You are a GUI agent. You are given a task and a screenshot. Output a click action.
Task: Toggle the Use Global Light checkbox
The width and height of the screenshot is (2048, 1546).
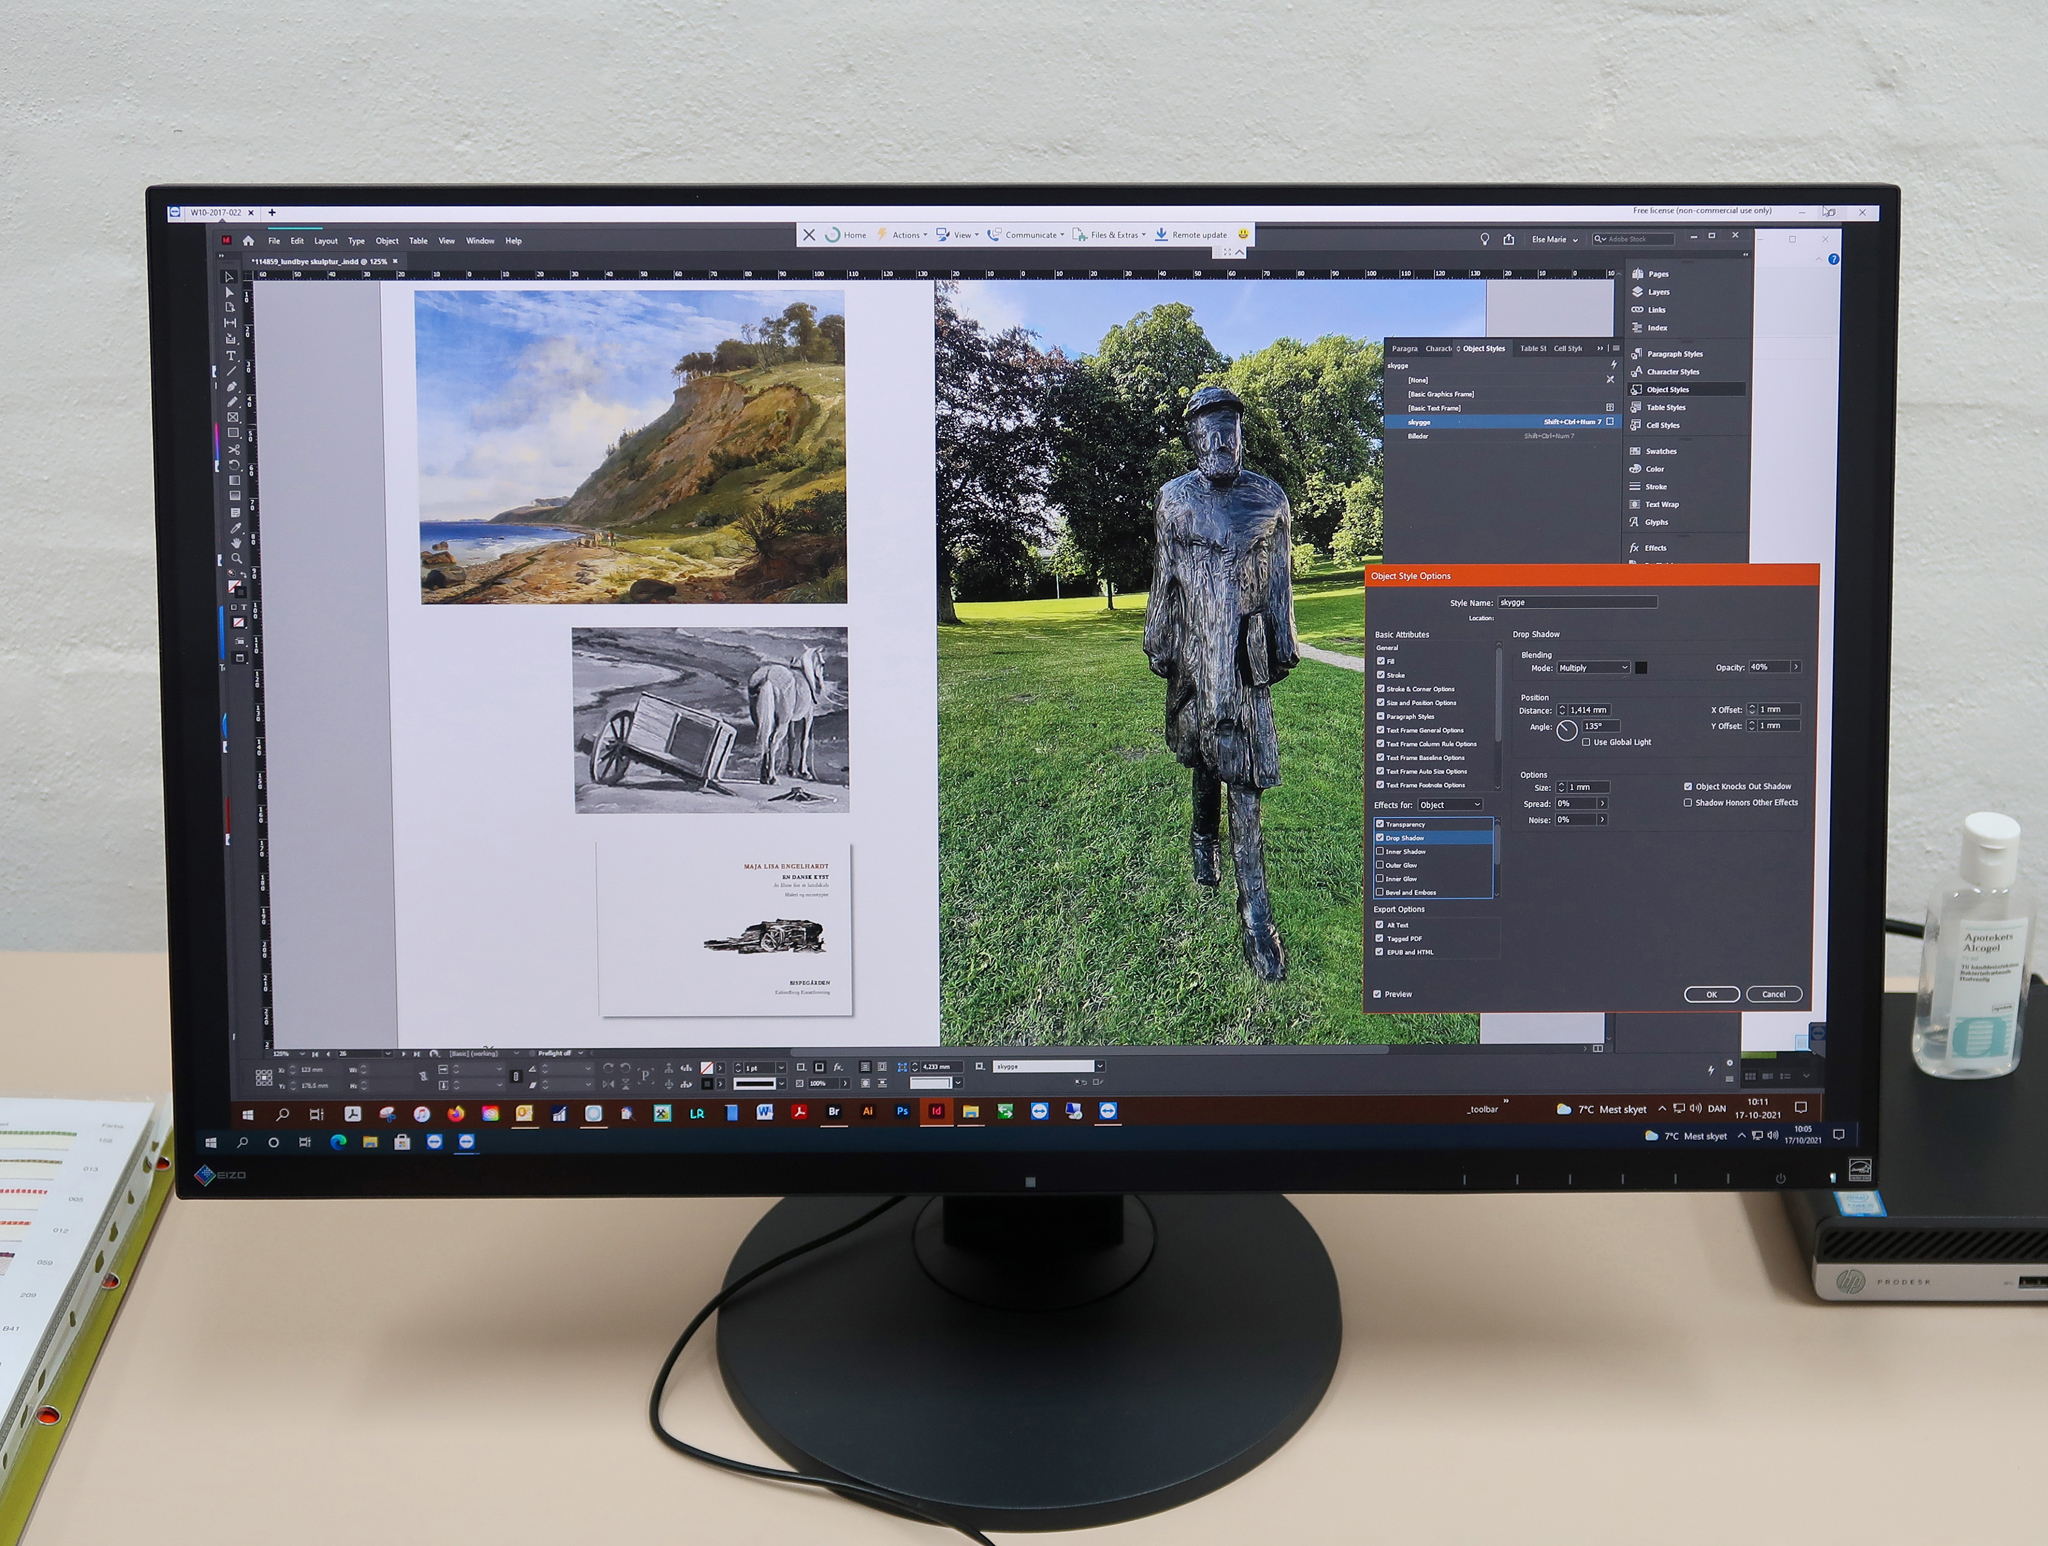[x=1587, y=742]
